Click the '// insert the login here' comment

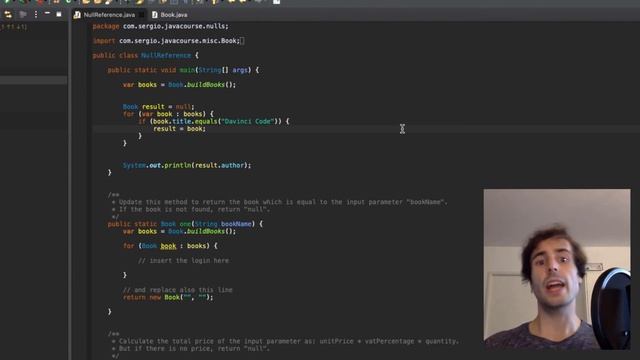click(184, 261)
